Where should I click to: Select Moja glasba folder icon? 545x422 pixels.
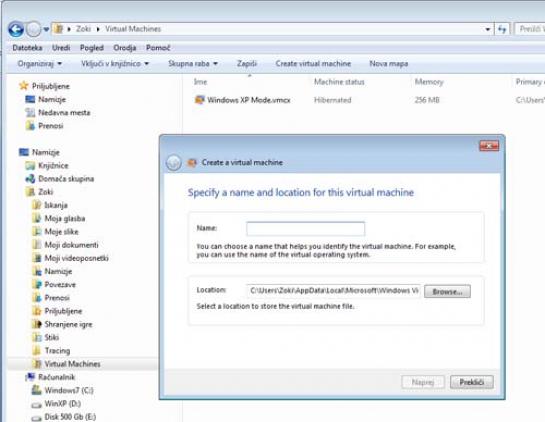[36, 218]
